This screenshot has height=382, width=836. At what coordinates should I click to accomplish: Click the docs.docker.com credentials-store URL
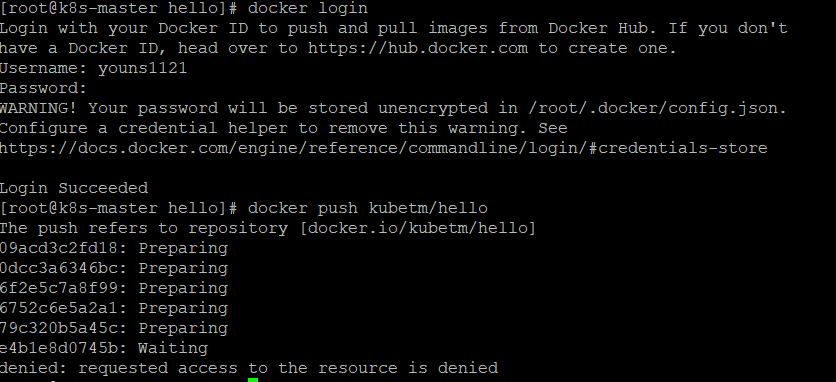coord(383,148)
